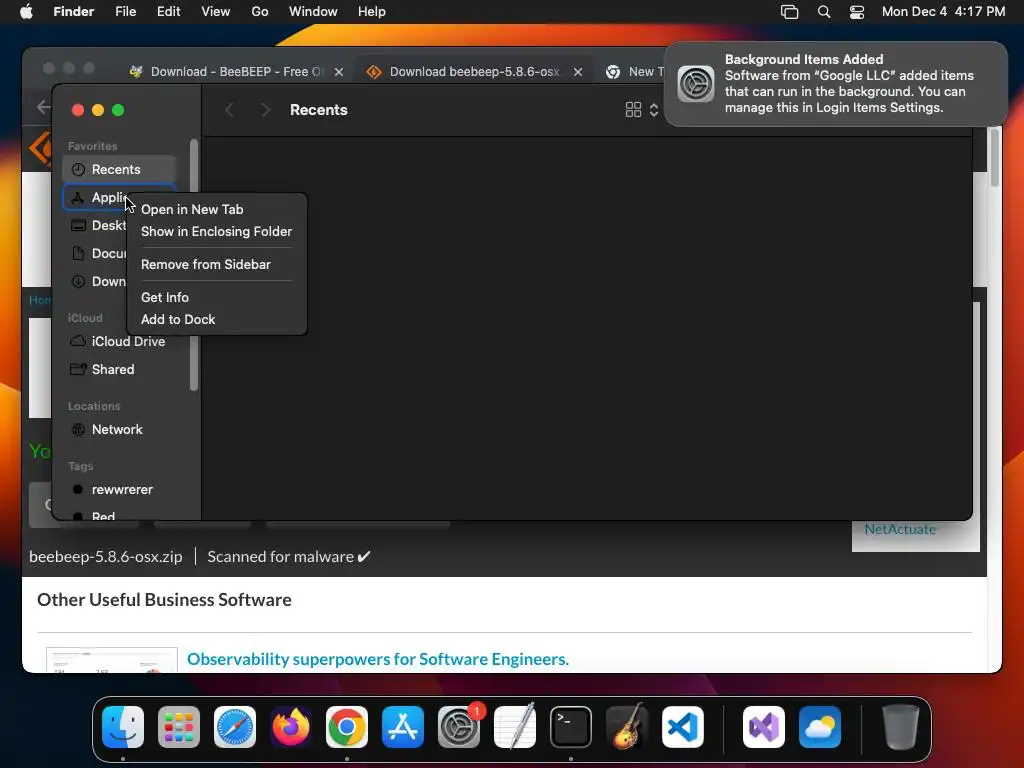
Task: Switch Finder to icon view mode
Action: [633, 110]
